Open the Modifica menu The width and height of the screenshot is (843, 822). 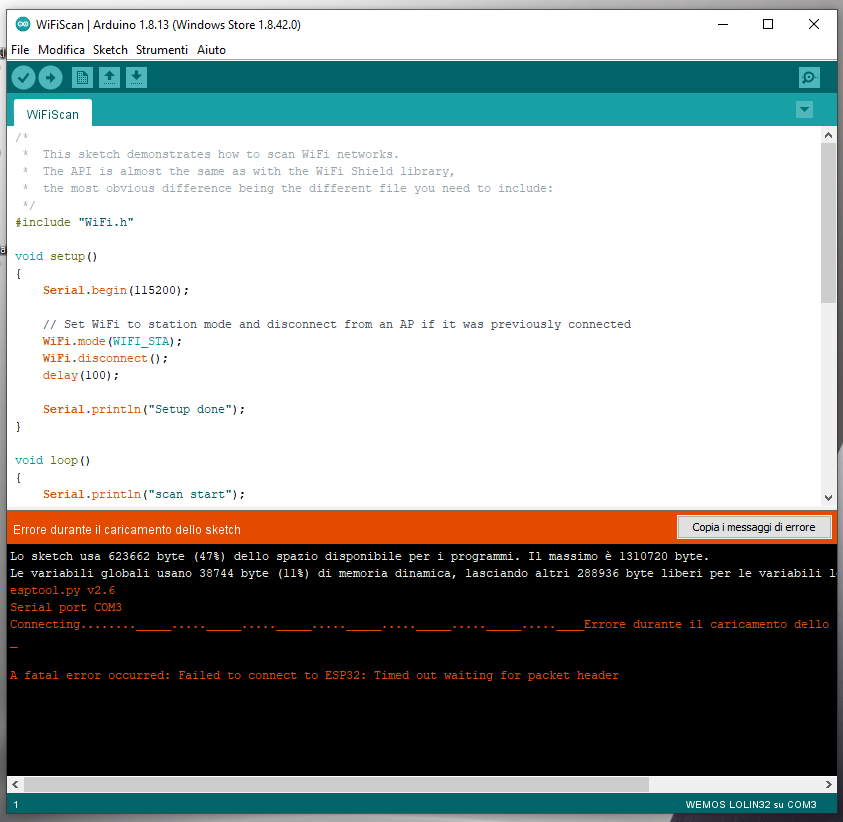pyautogui.click(x=61, y=50)
